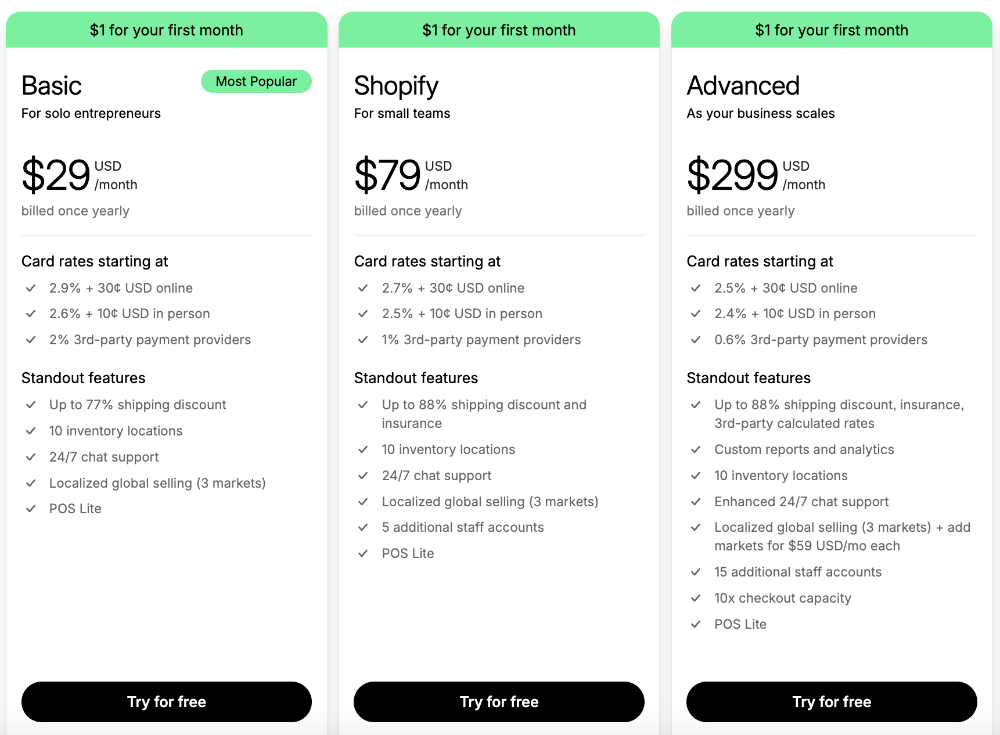This screenshot has height=735, width=1000.
Task: Click the green $1 first month banner above Basic
Action: pyautogui.click(x=166, y=30)
